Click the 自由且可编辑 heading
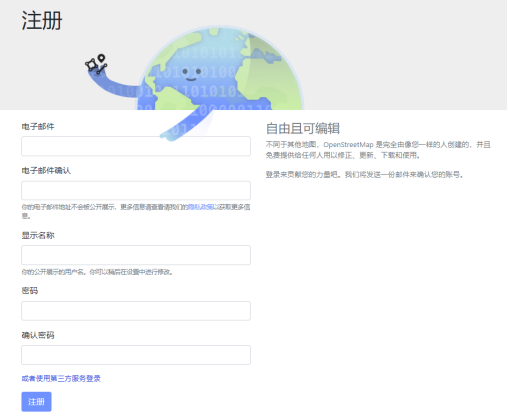Viewport: 508px width, 418px height. point(303,129)
